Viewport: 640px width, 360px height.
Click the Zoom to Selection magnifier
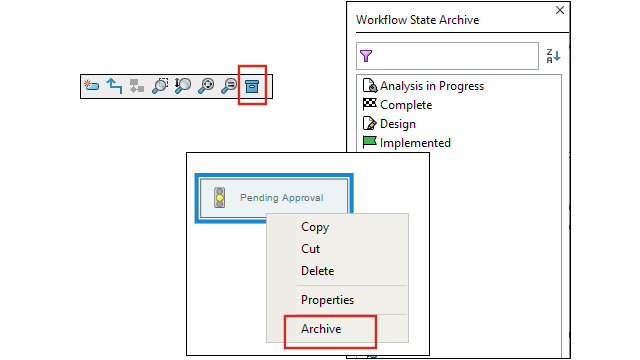pos(229,86)
